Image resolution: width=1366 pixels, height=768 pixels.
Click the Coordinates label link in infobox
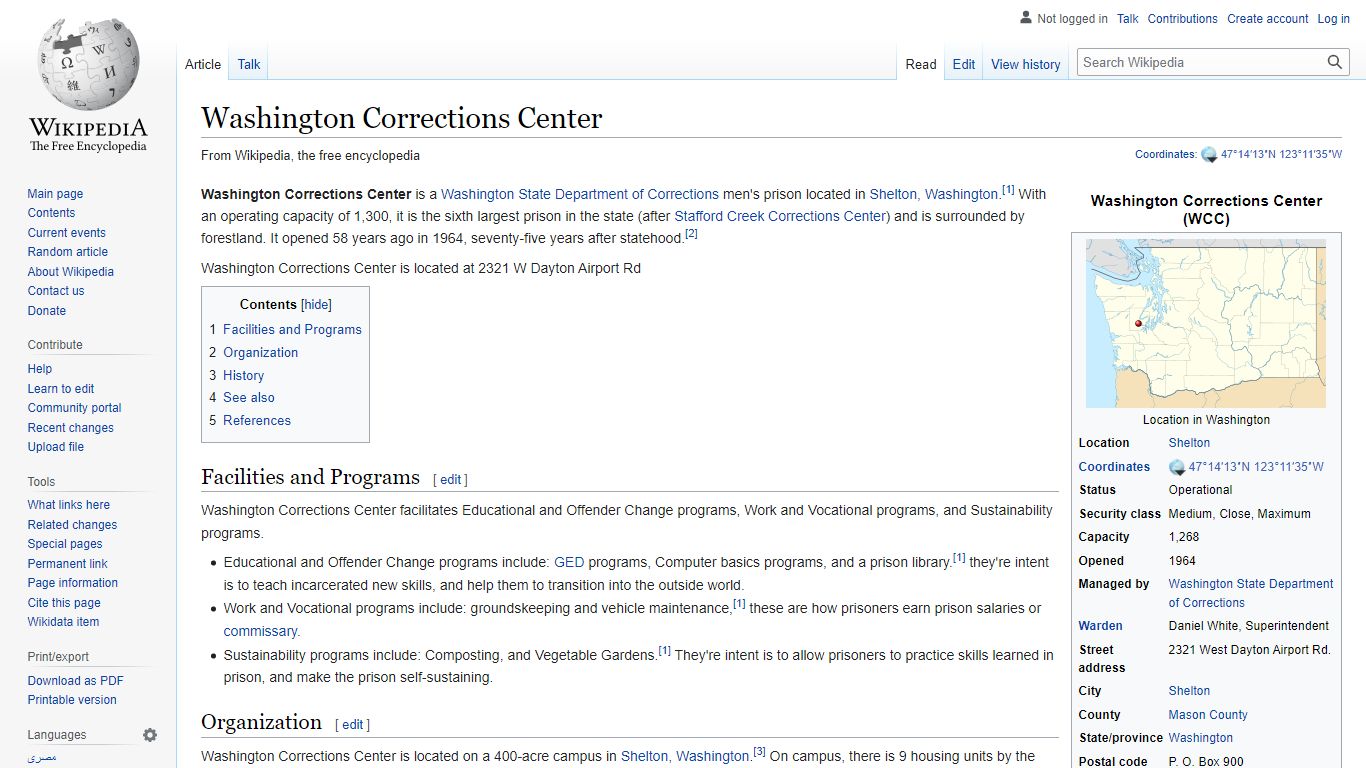point(1114,467)
